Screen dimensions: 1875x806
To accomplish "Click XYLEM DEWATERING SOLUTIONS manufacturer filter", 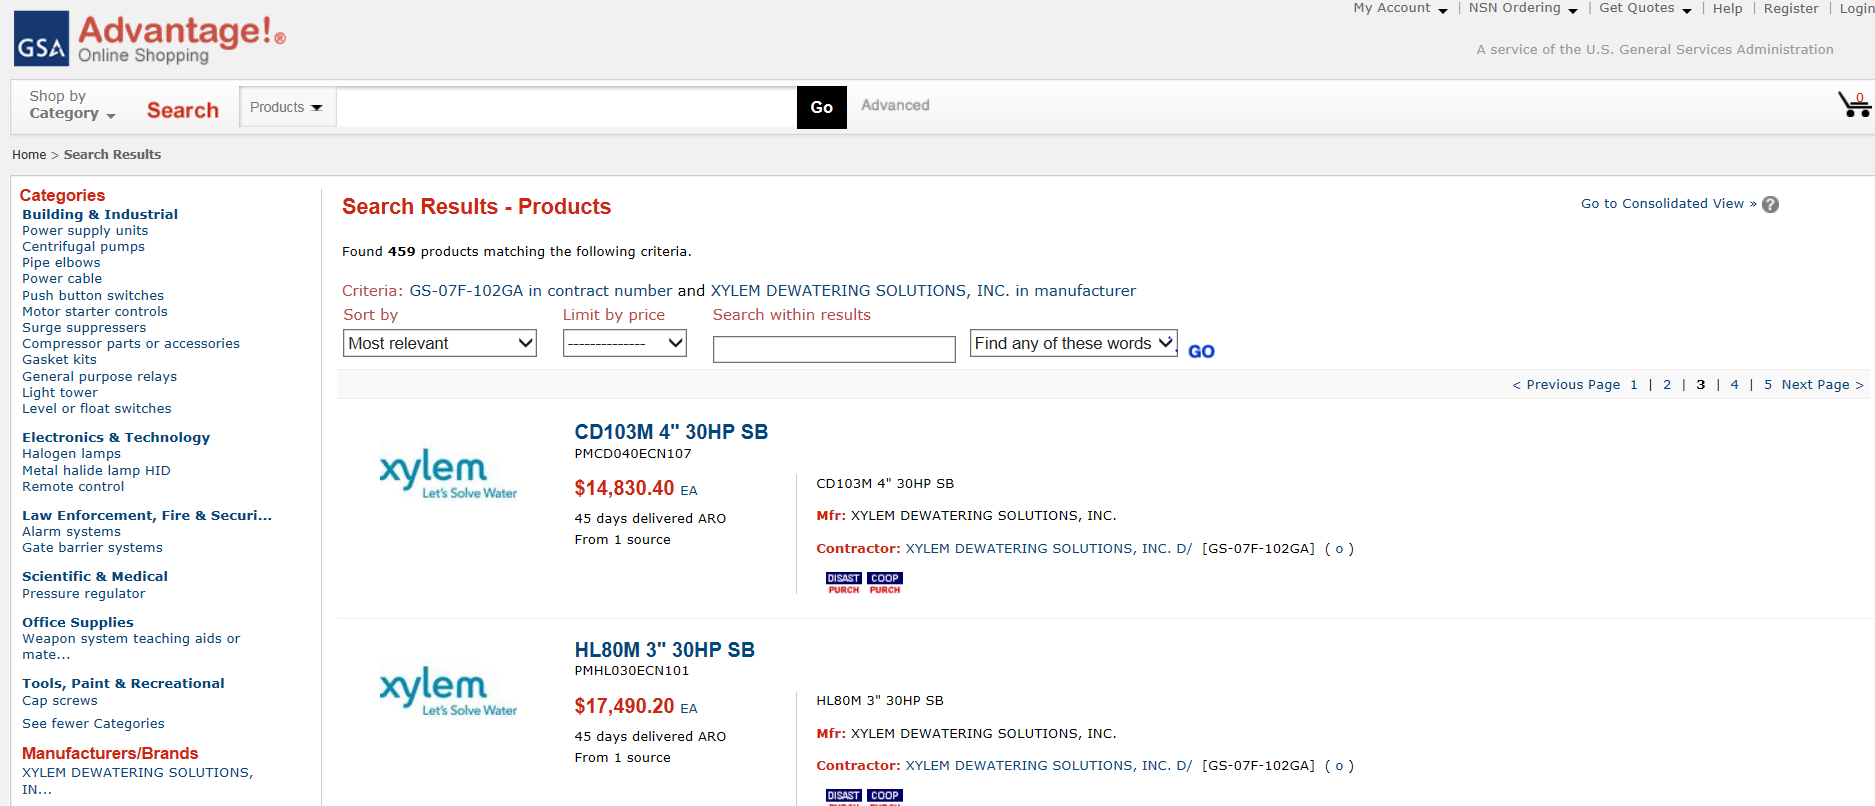I will click(137, 780).
